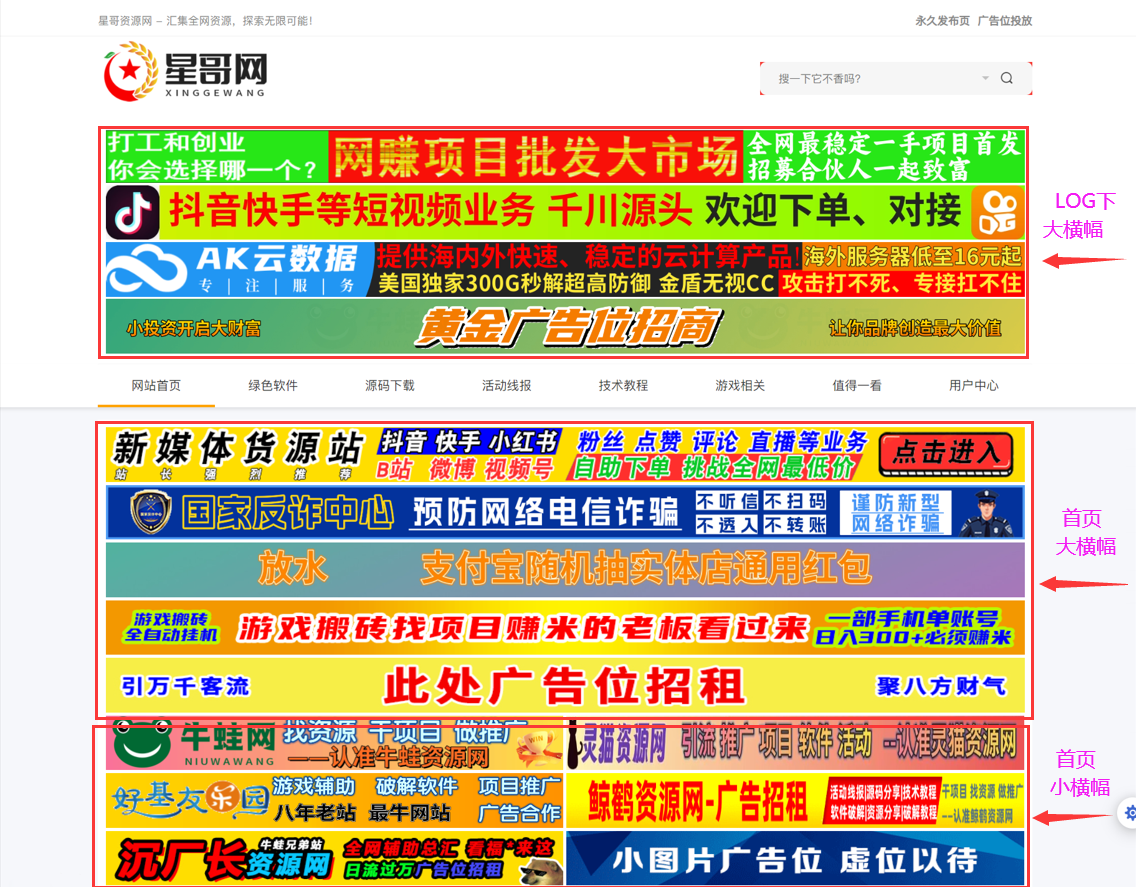Open the 值得一看 menu item
Image resolution: width=1136 pixels, height=887 pixels.
coord(856,386)
